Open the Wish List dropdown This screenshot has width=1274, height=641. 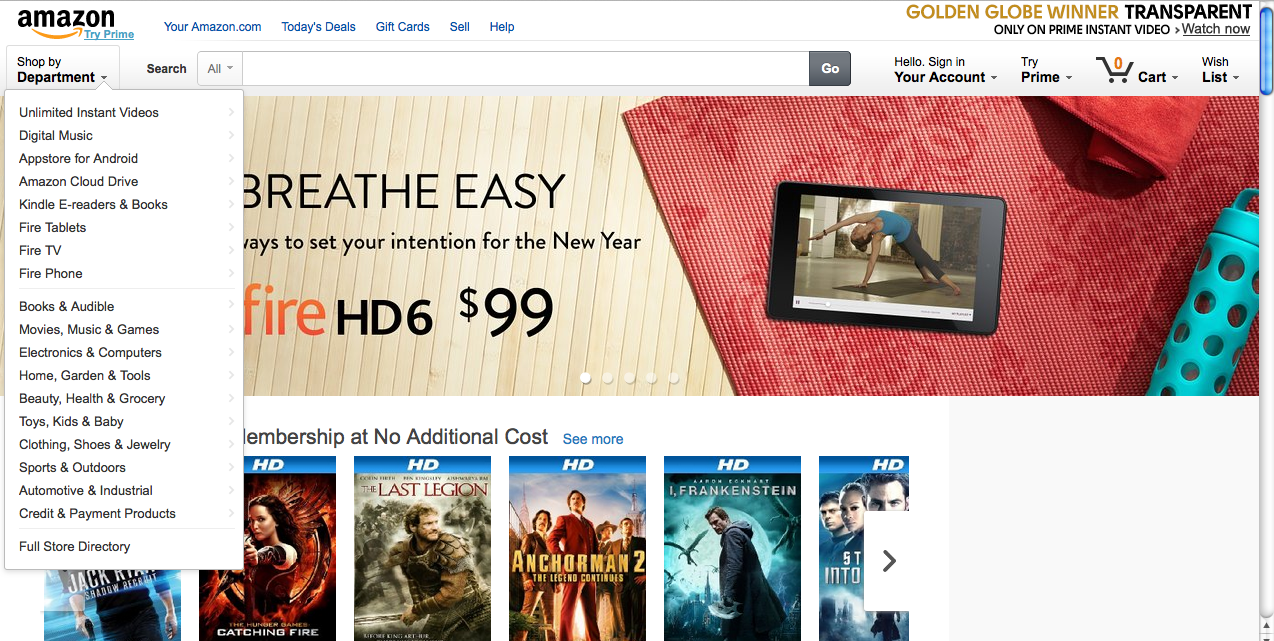coord(1220,69)
